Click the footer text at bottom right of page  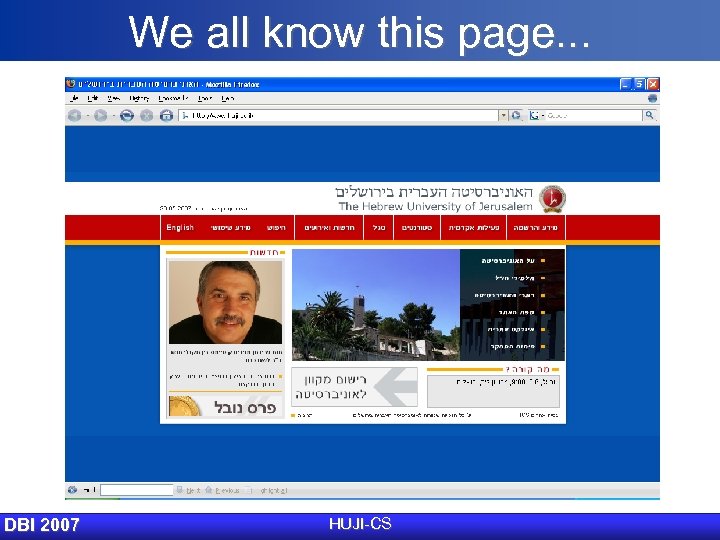point(539,415)
